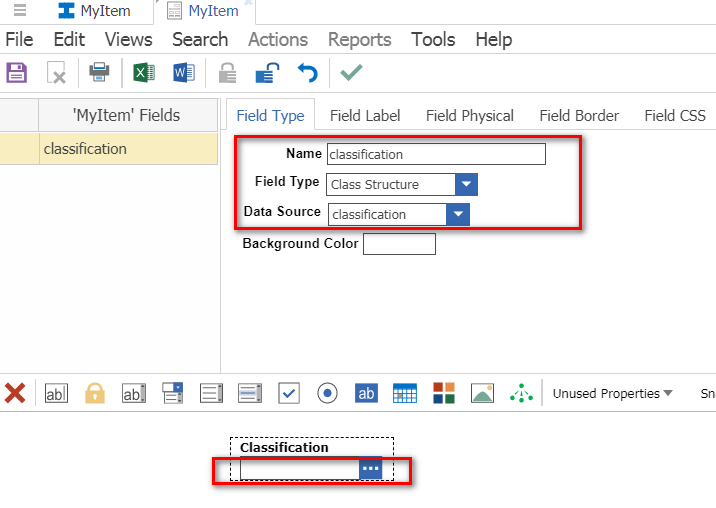Screen dimensions: 716x508
Task: Open the Field Type dropdown arrow
Action: pos(466,184)
